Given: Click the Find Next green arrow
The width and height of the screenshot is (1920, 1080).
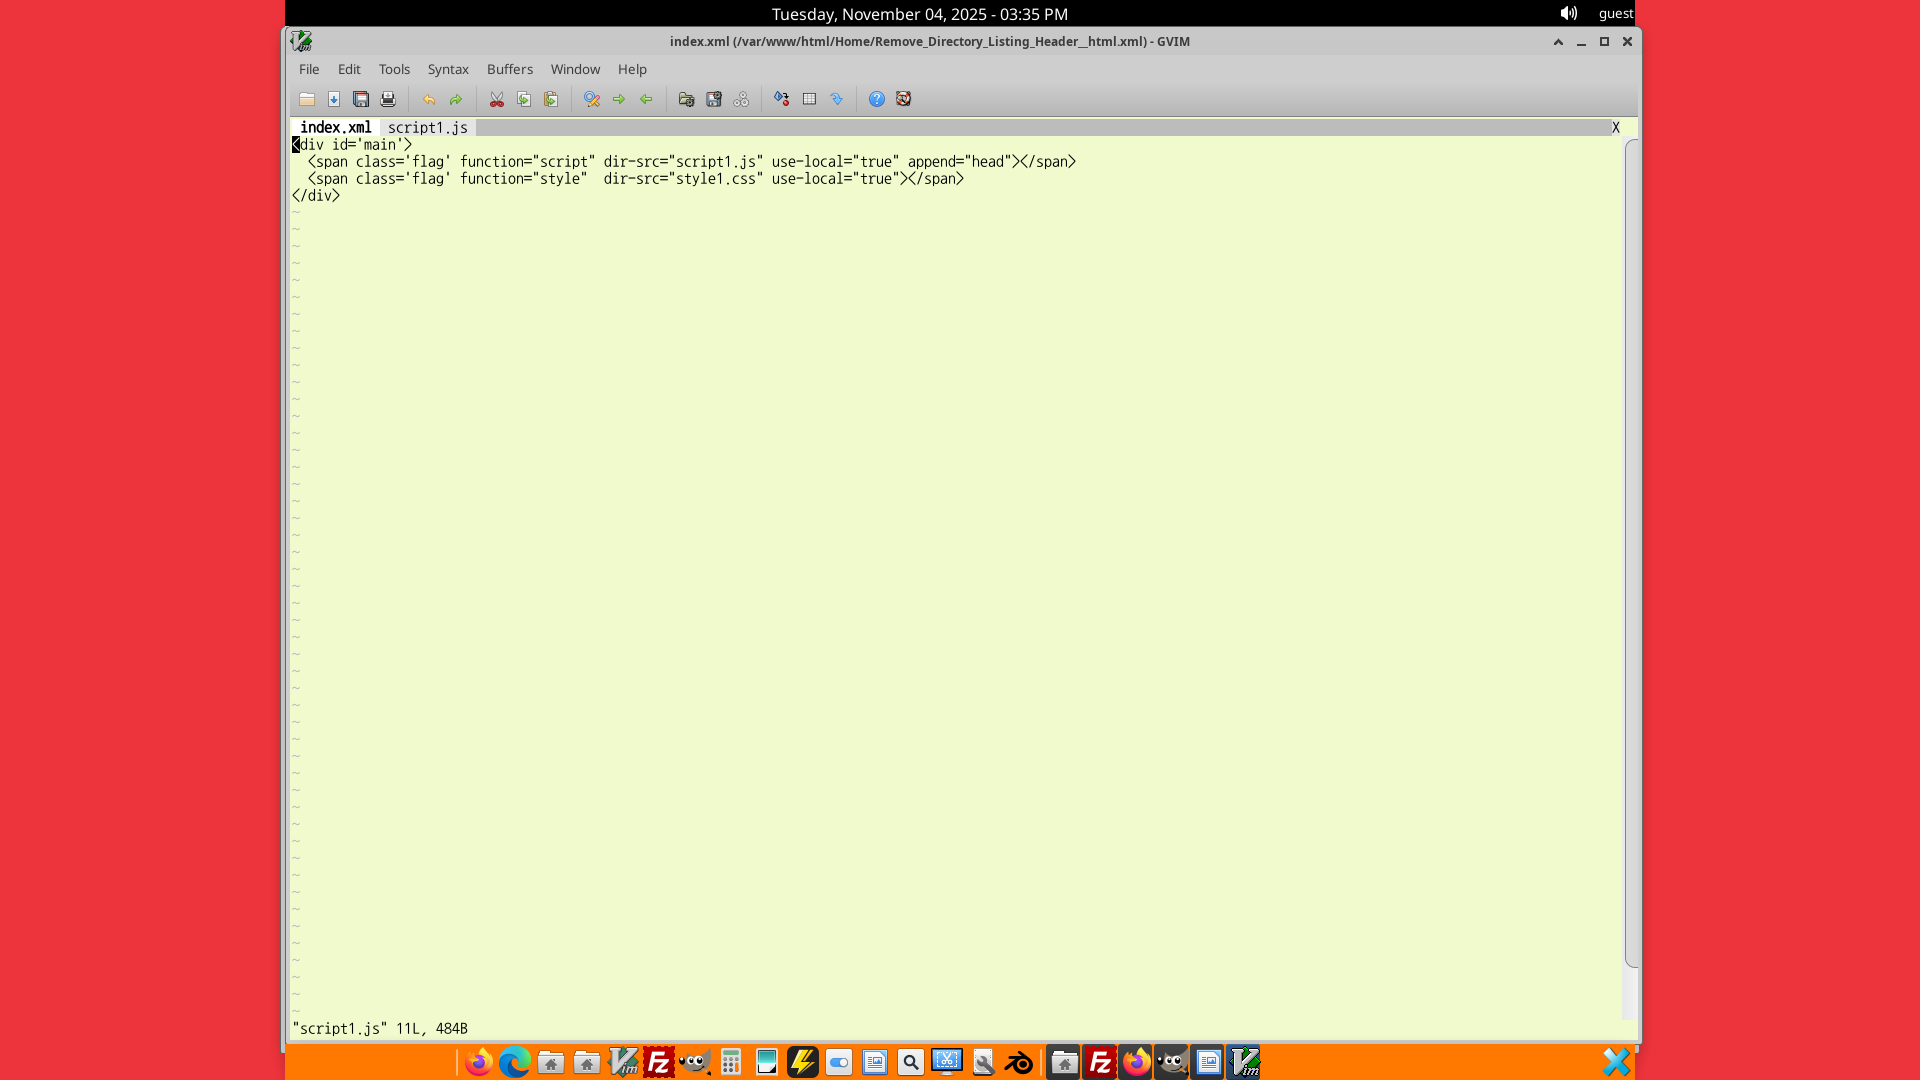Looking at the screenshot, I should [x=619, y=99].
